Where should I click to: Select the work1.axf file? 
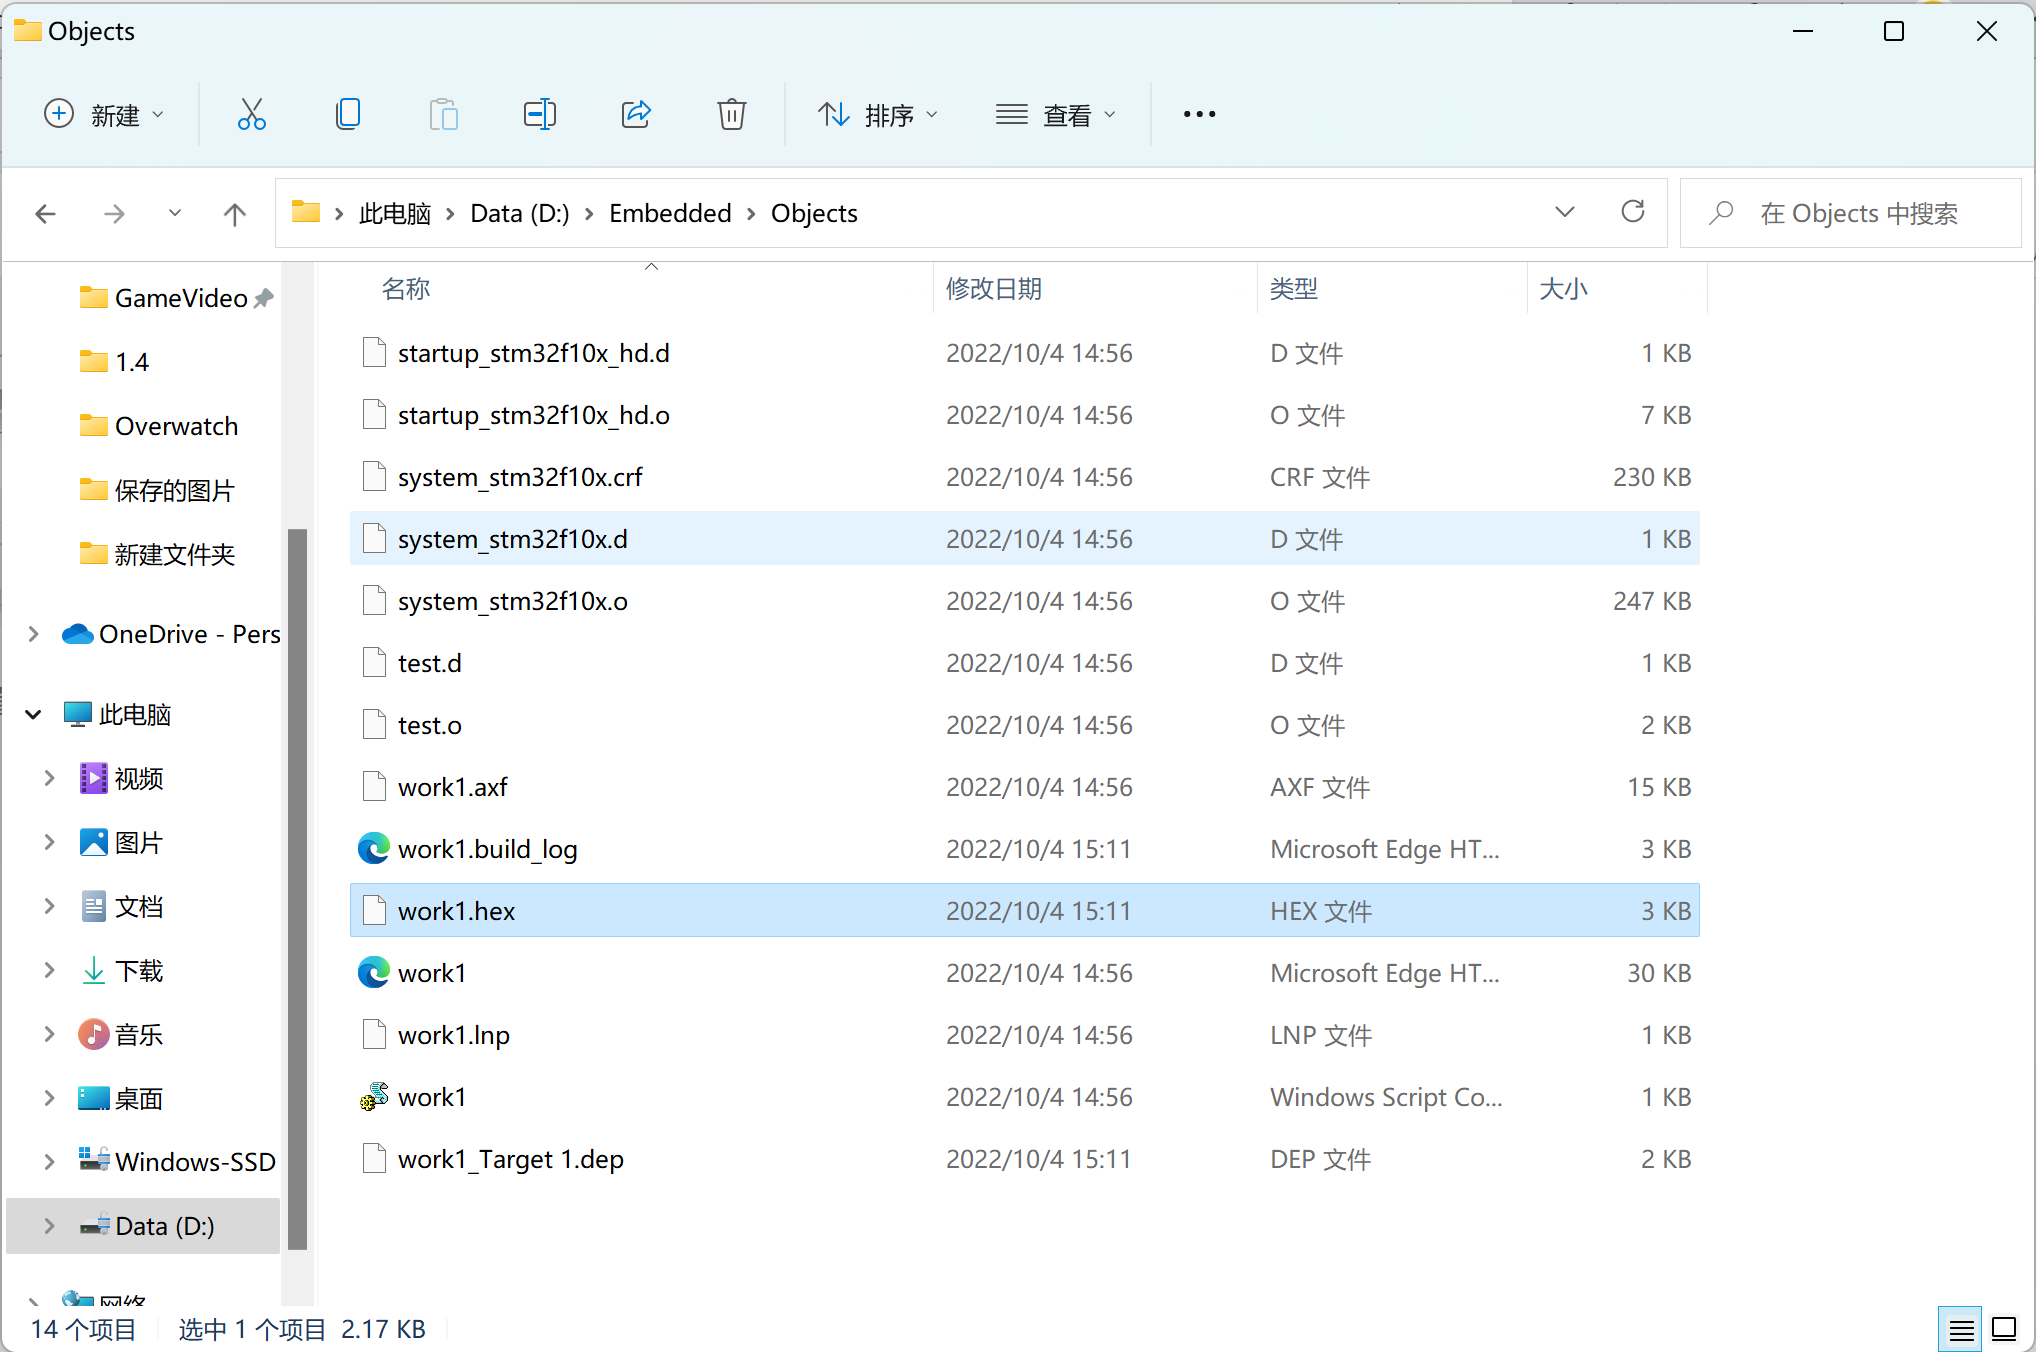tap(1025, 787)
